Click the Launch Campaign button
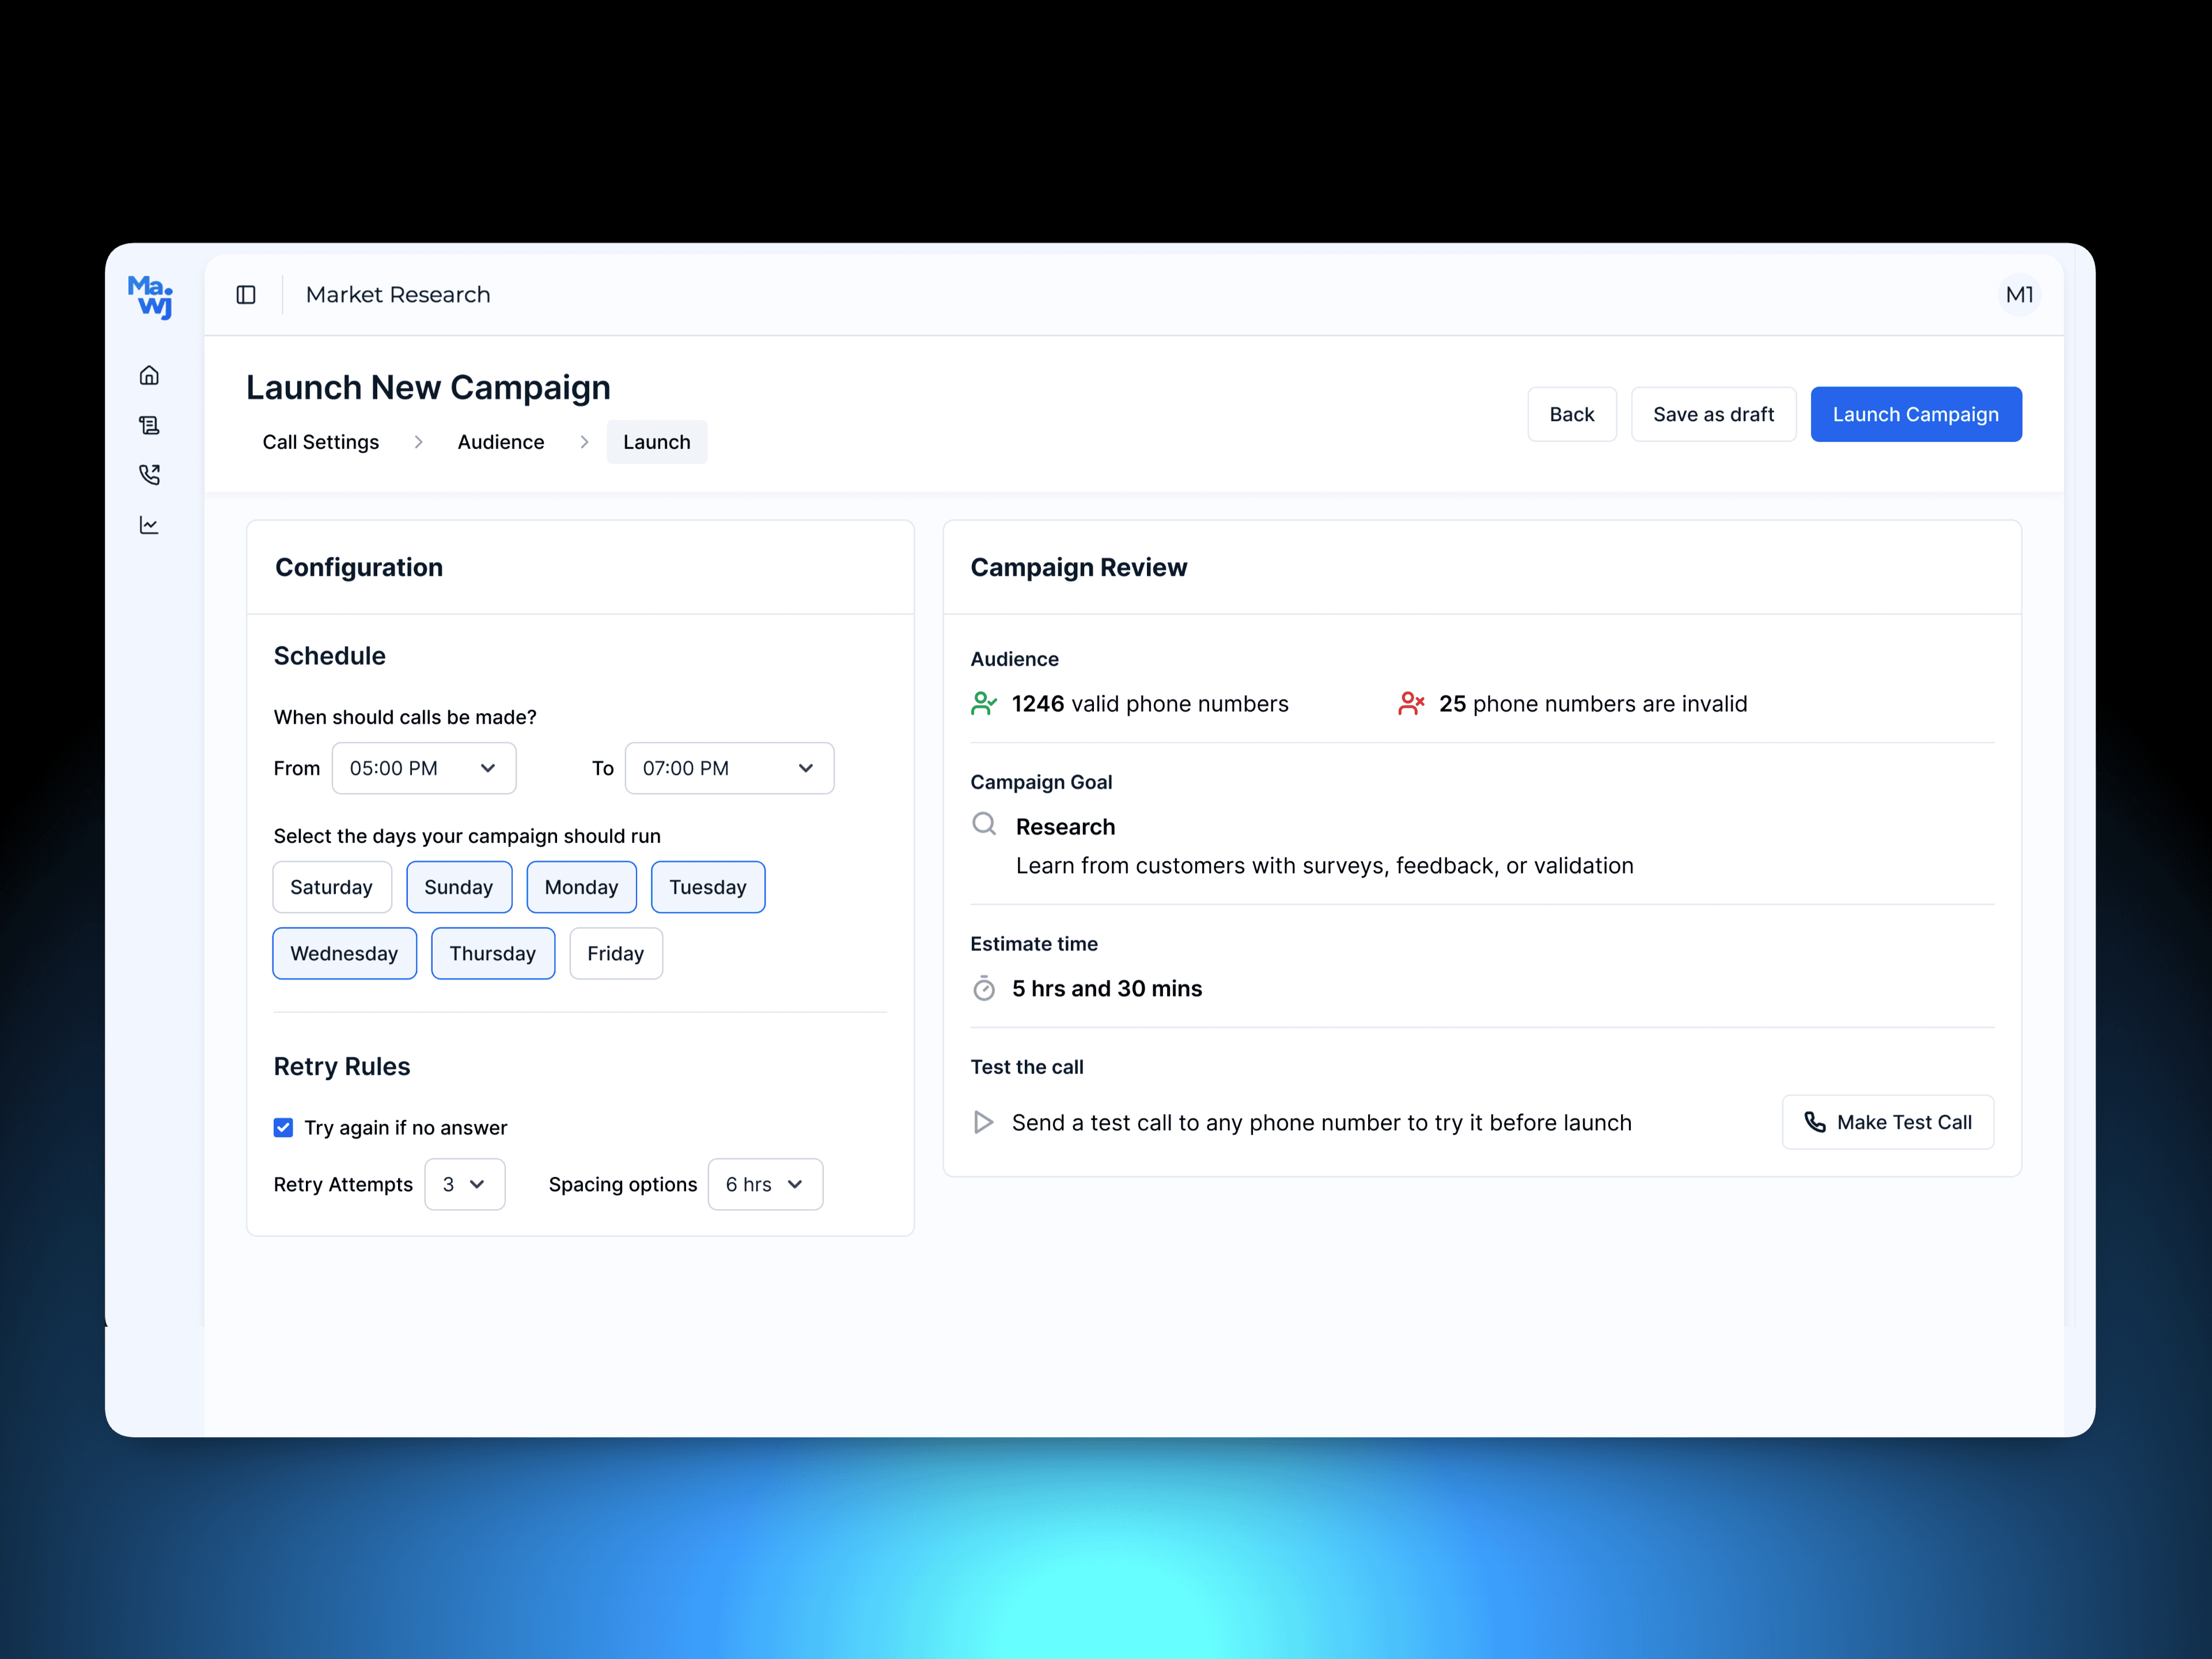 click(x=1915, y=414)
